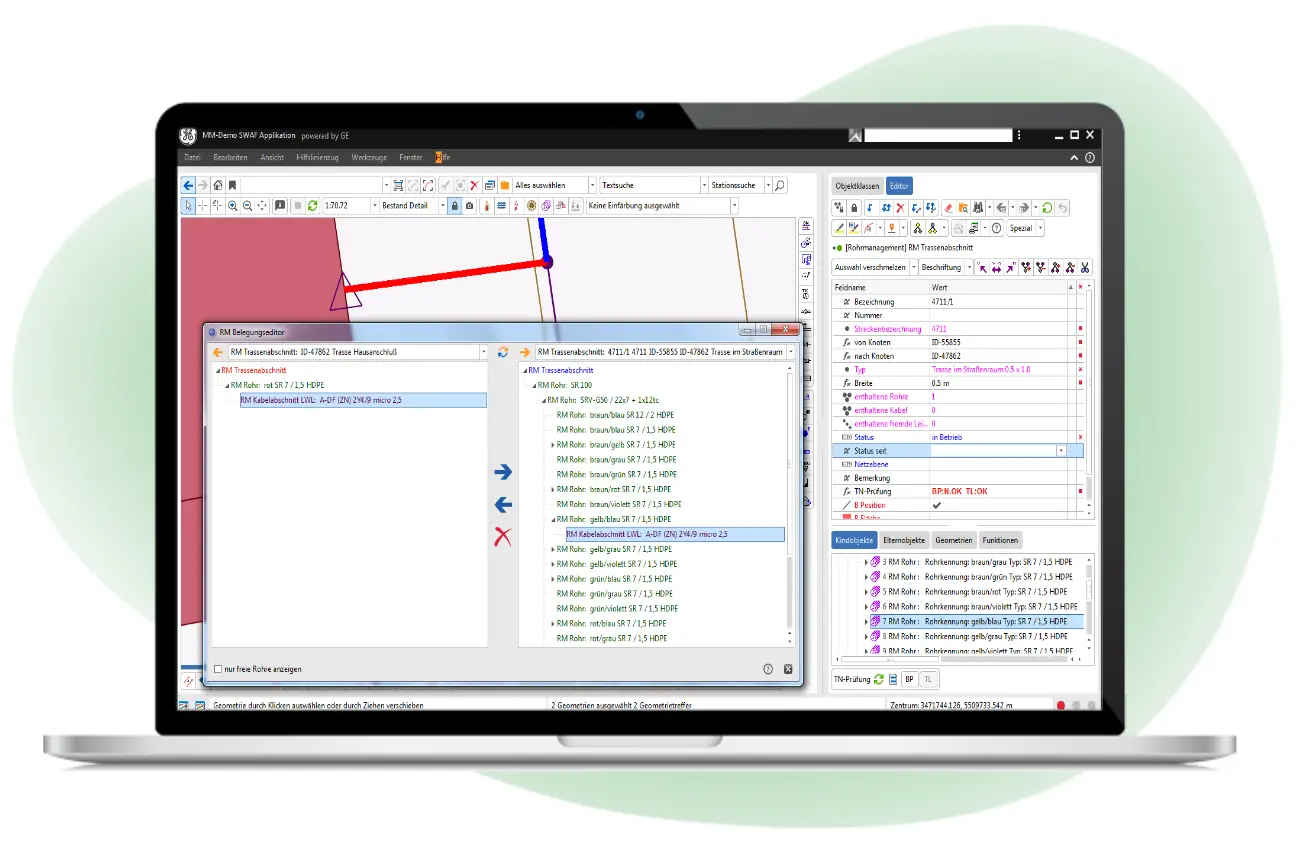The width and height of the screenshot is (1296, 860).
Task: Expand the 'braun/gelb SR 7 / 1,5 HDPE' node
Action: tap(553, 444)
